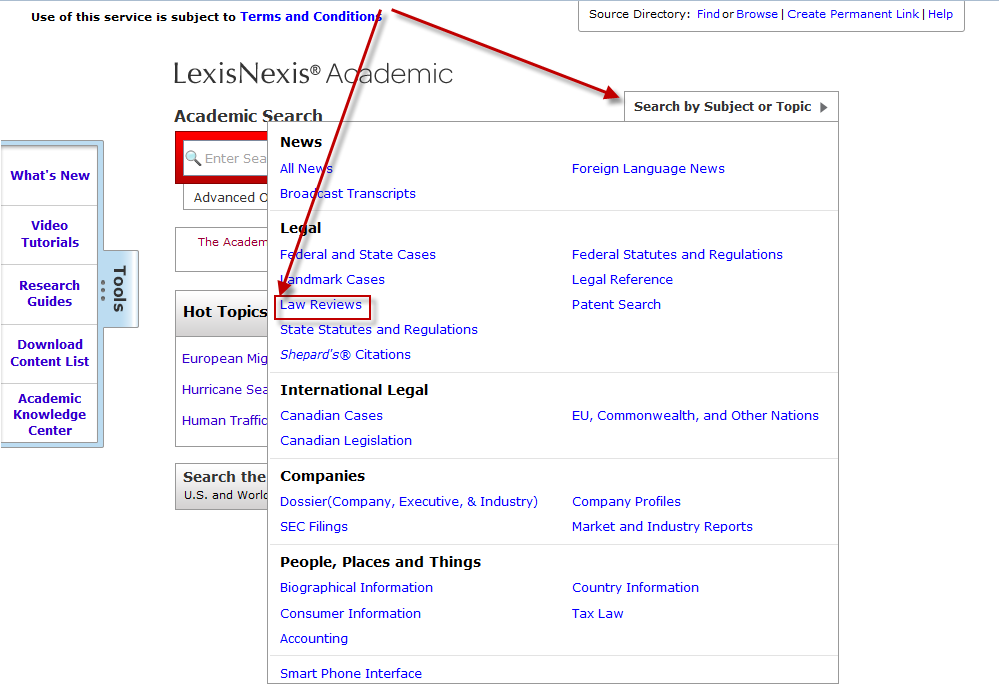Open the European Migration hot topic
This screenshot has height=688, width=999.
224,359
